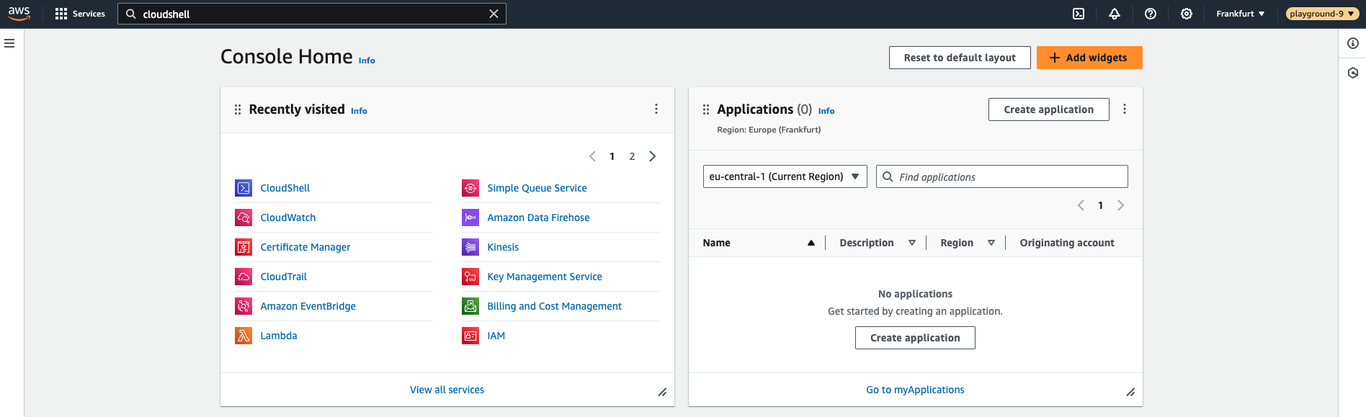
Task: Click the Lambda service icon
Action: point(243,336)
